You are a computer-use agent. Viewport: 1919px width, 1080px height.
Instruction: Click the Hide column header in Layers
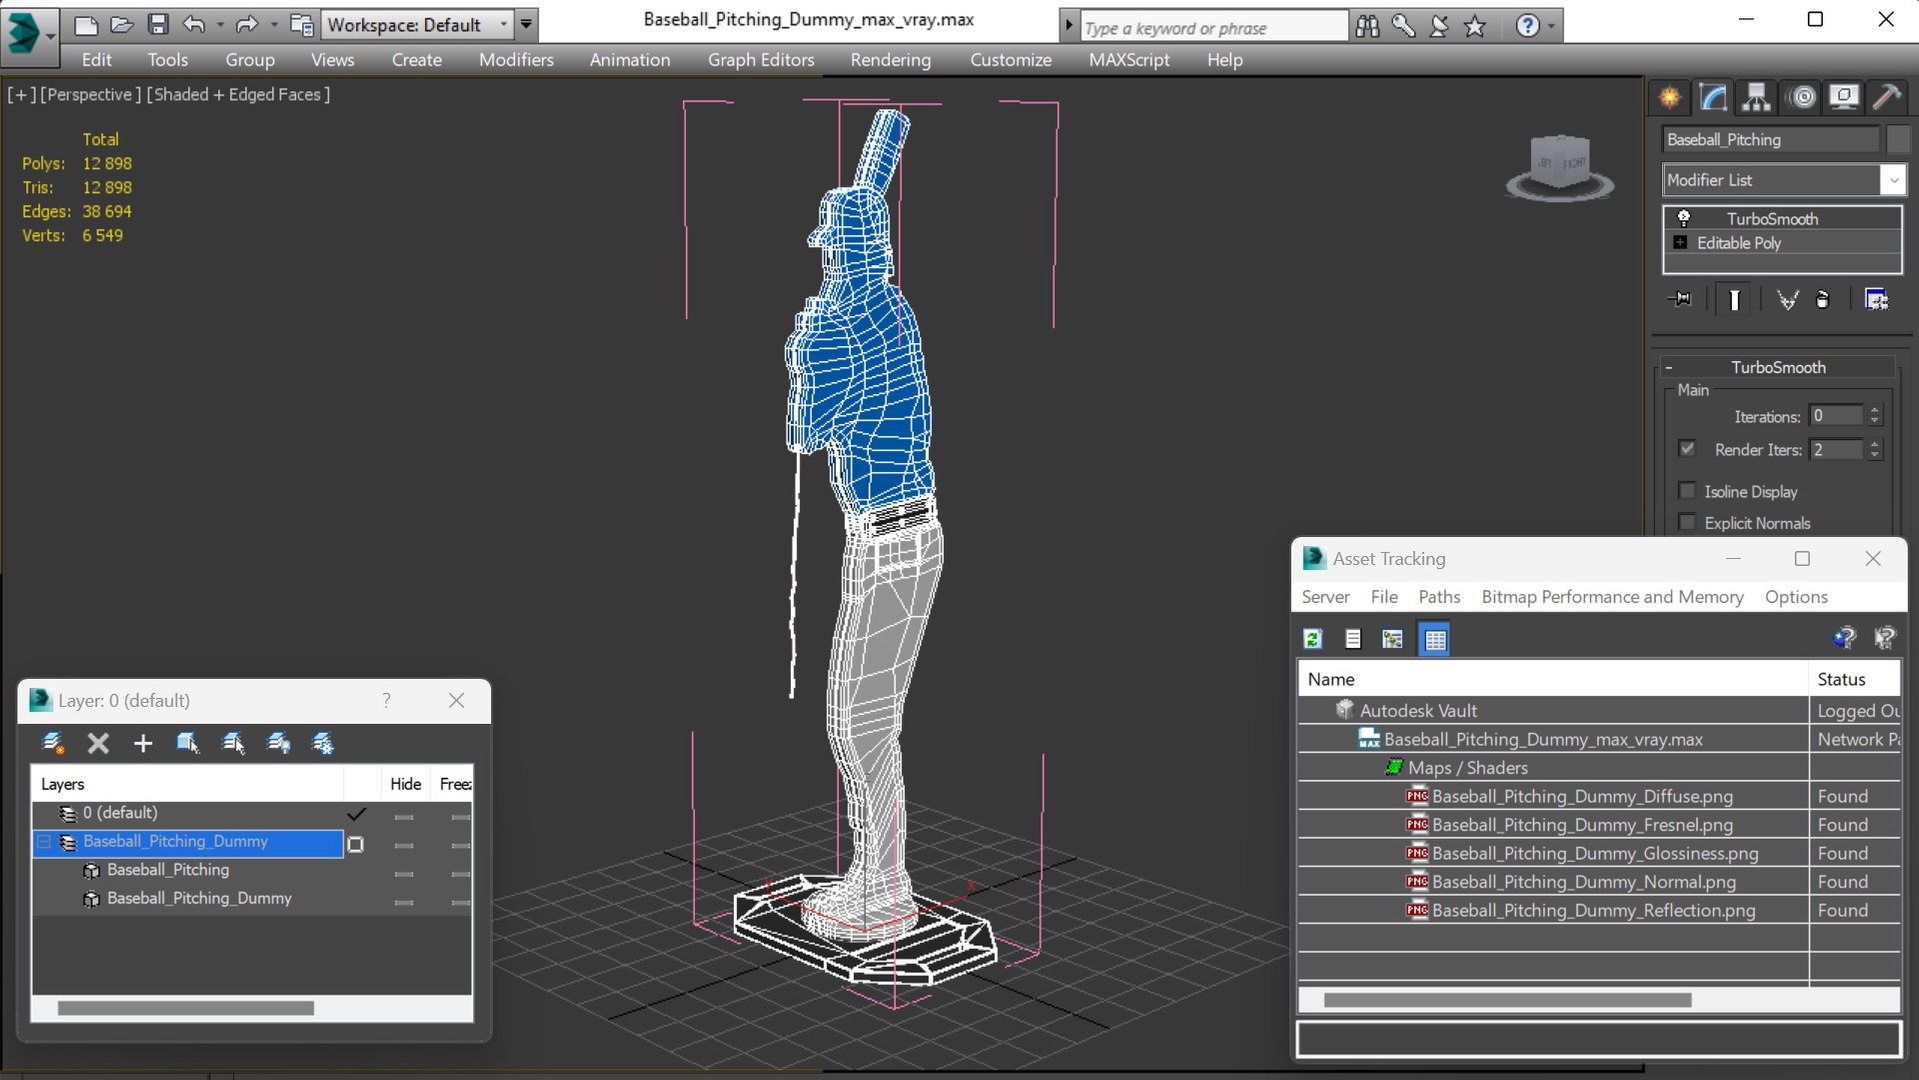click(406, 784)
